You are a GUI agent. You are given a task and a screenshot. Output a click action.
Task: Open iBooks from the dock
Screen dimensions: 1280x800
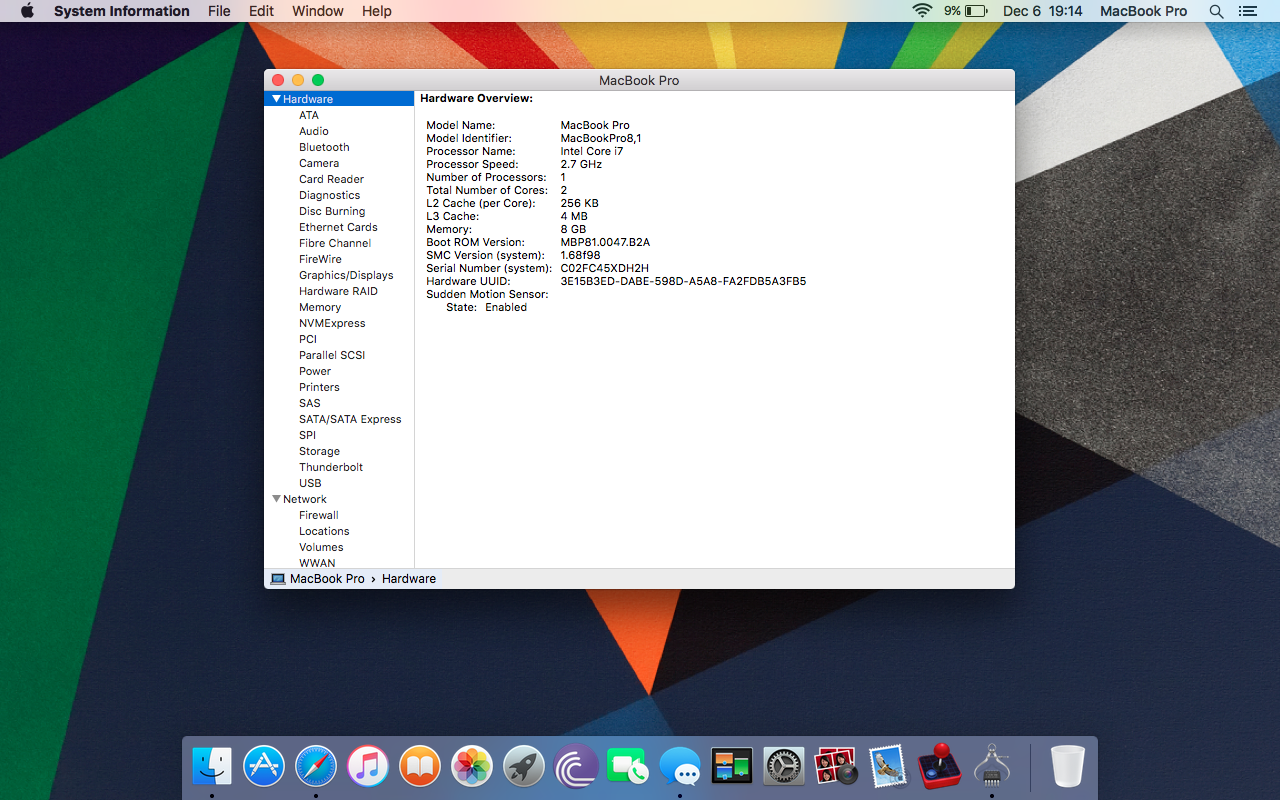[420, 767]
